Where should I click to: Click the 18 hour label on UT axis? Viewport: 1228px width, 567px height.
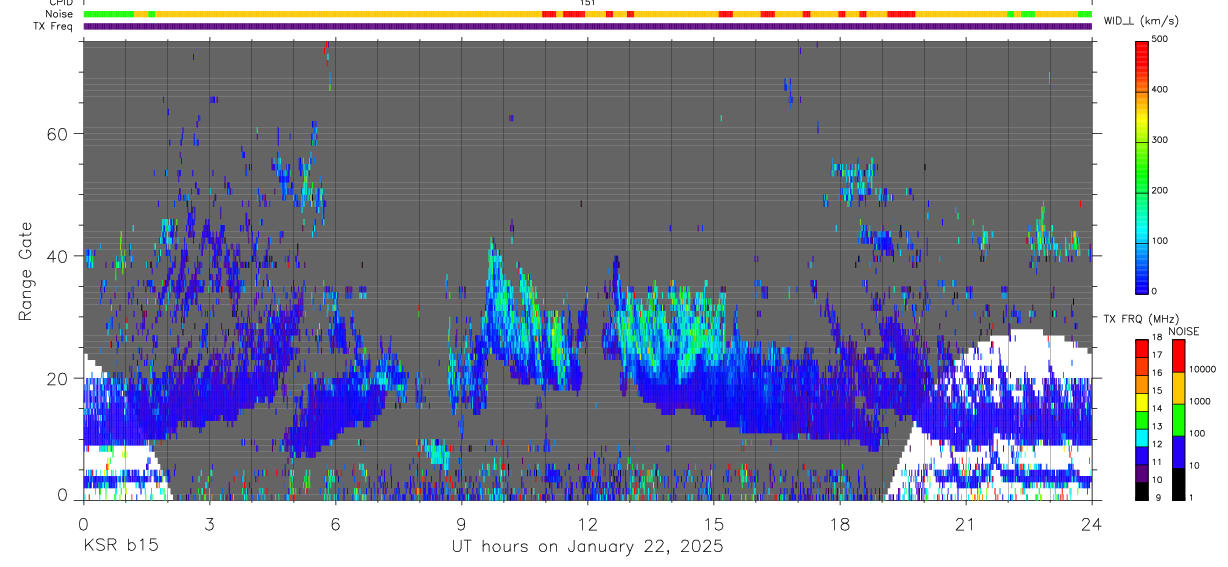(840, 523)
